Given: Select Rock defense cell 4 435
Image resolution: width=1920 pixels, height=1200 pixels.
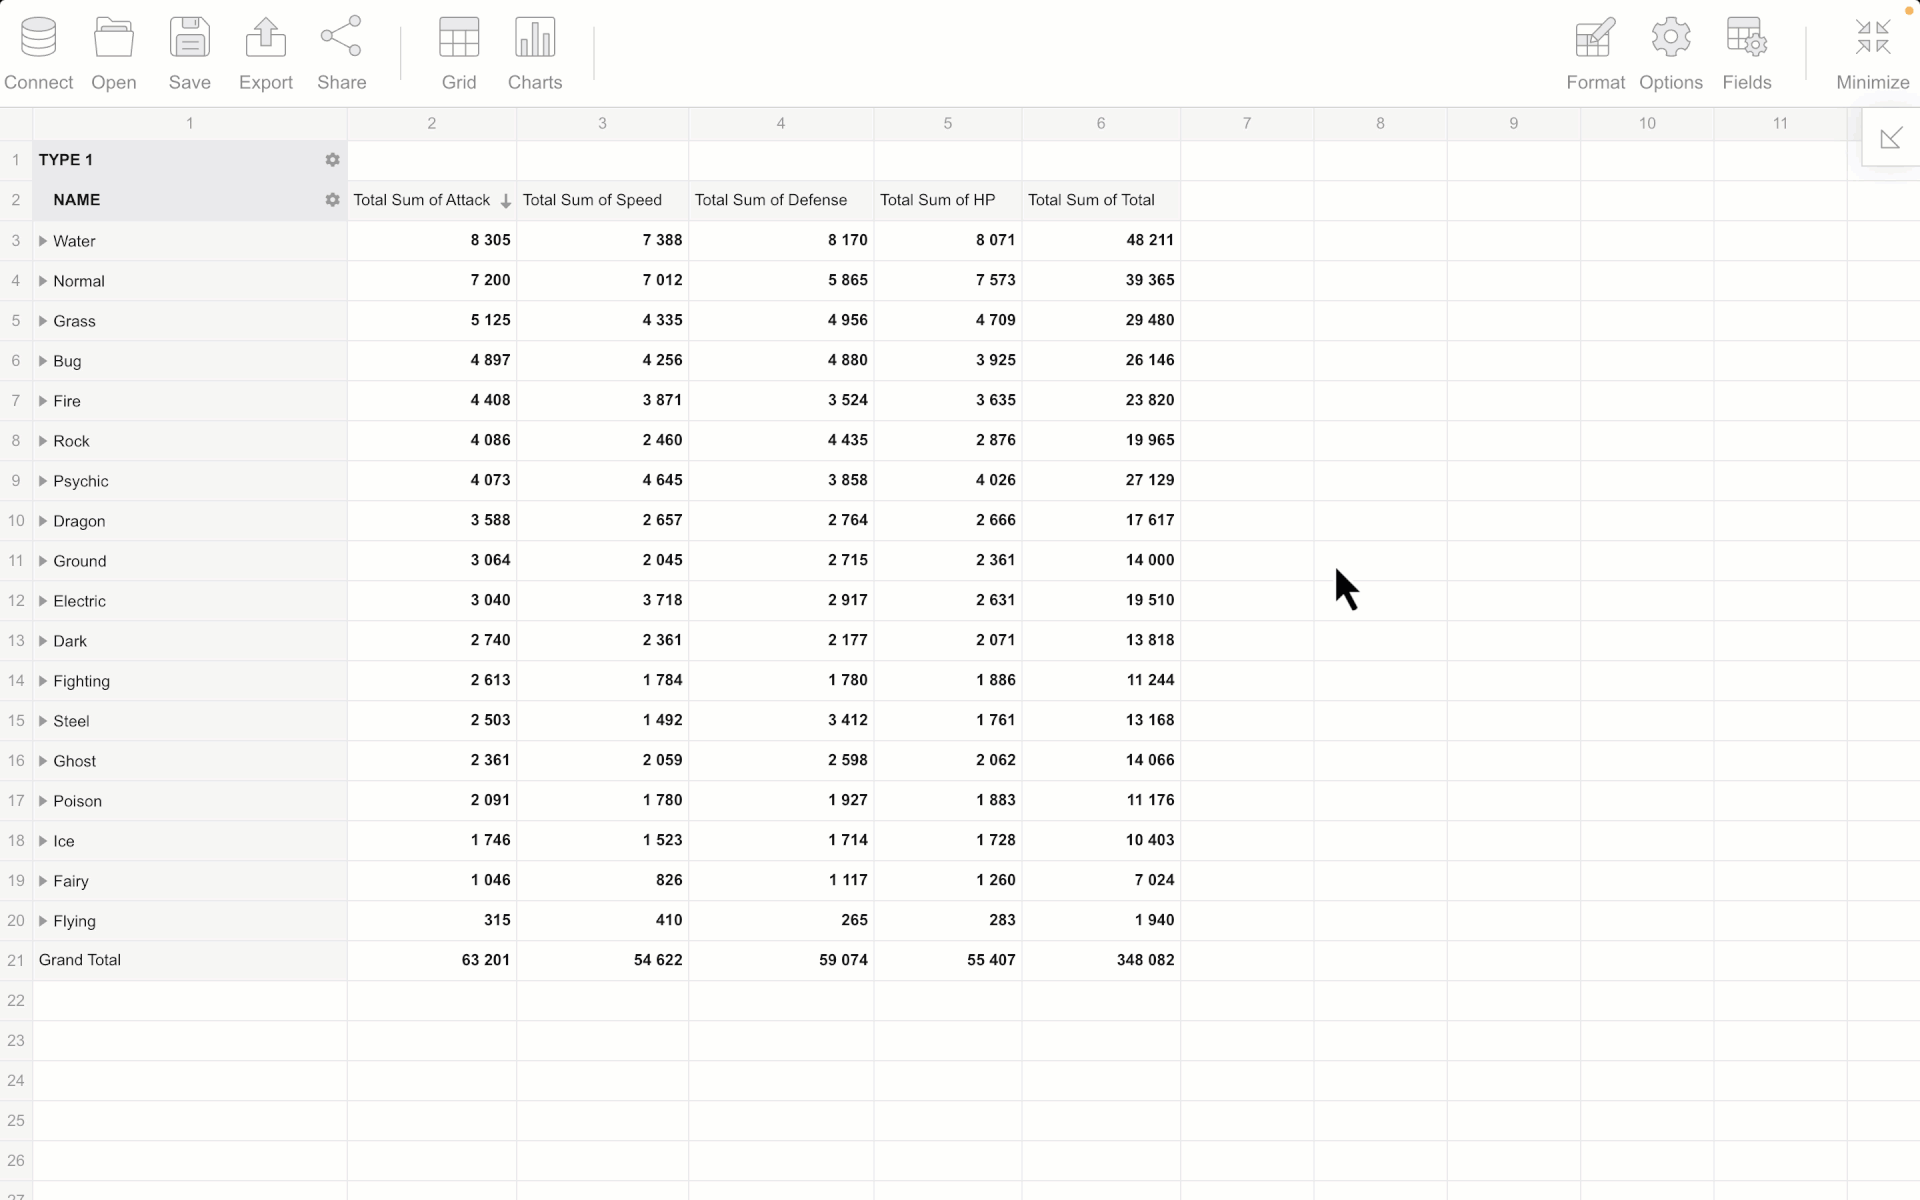Looking at the screenshot, I should (x=781, y=440).
